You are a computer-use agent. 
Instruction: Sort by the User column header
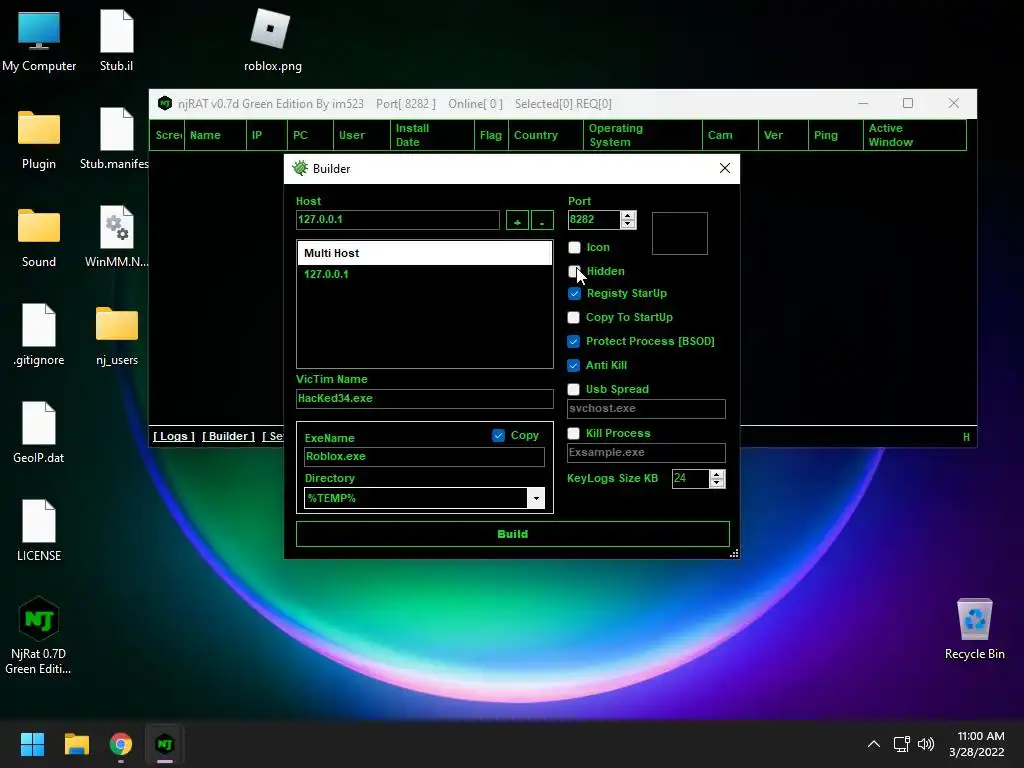point(362,135)
